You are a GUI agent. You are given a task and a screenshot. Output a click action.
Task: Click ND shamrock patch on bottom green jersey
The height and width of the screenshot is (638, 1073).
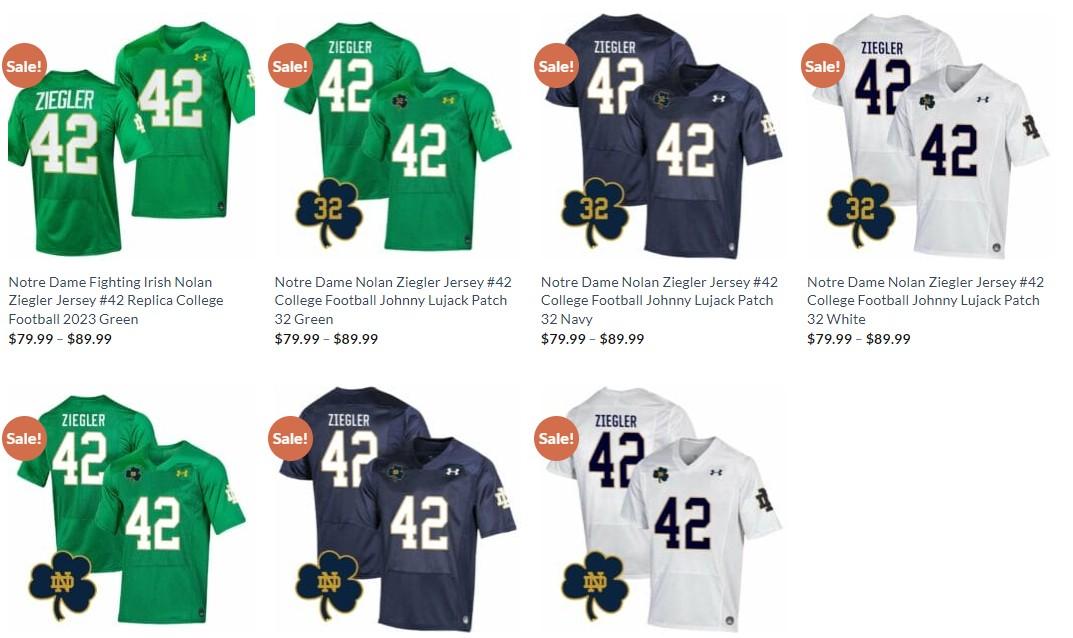tap(62, 585)
